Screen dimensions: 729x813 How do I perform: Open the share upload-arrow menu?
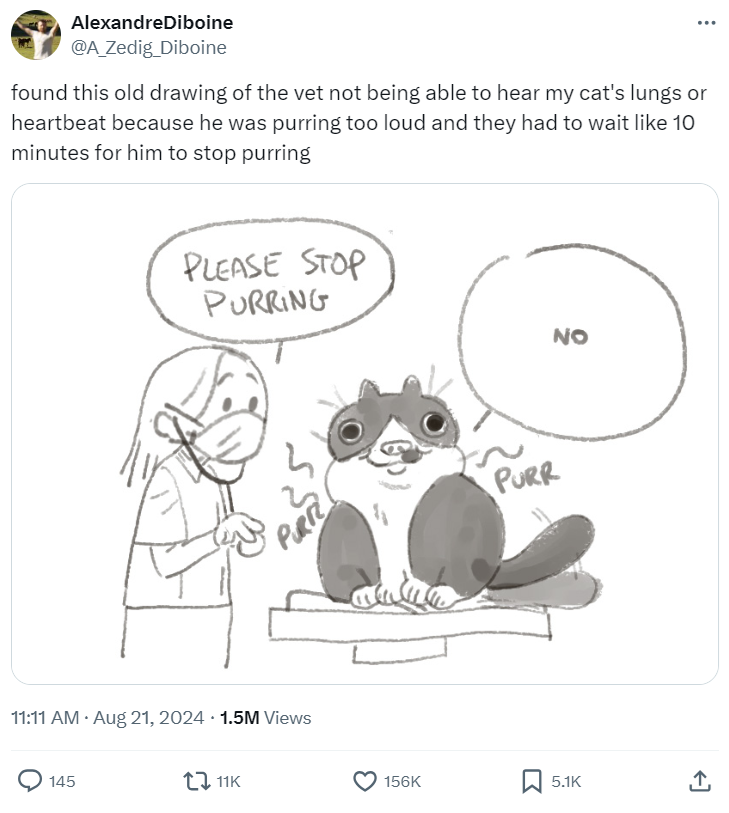pyautogui.click(x=700, y=780)
